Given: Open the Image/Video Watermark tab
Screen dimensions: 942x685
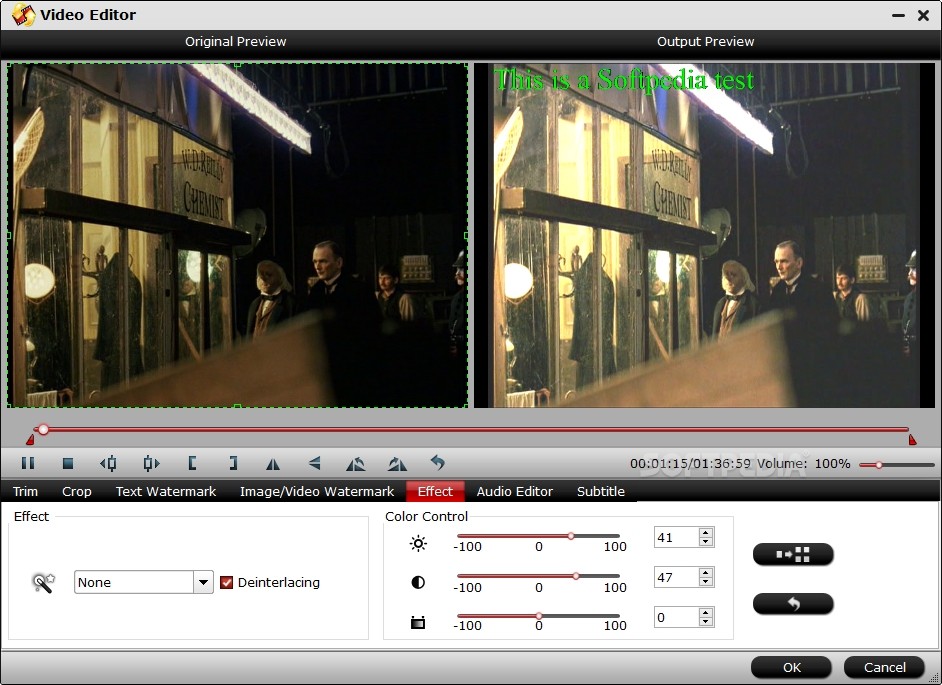Looking at the screenshot, I should [317, 492].
